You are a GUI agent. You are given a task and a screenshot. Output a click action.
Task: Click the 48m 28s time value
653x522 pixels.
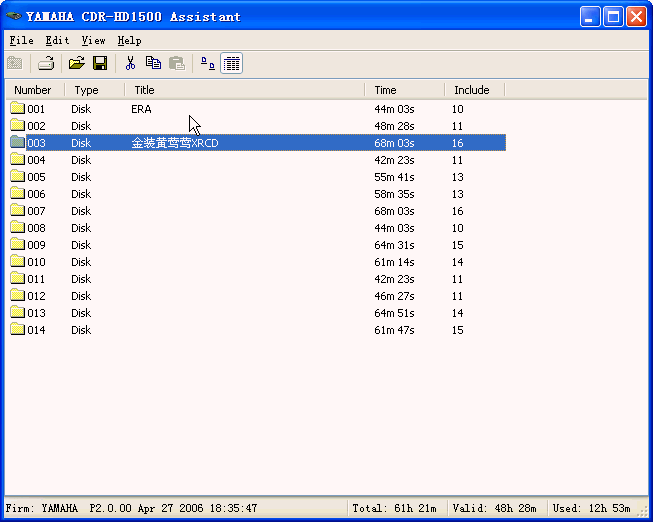[x=394, y=126]
